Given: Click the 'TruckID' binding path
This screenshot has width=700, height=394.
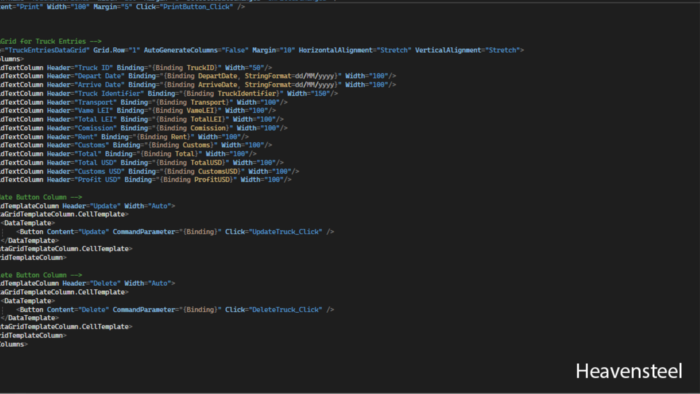Looking at the screenshot, I should point(201,67).
